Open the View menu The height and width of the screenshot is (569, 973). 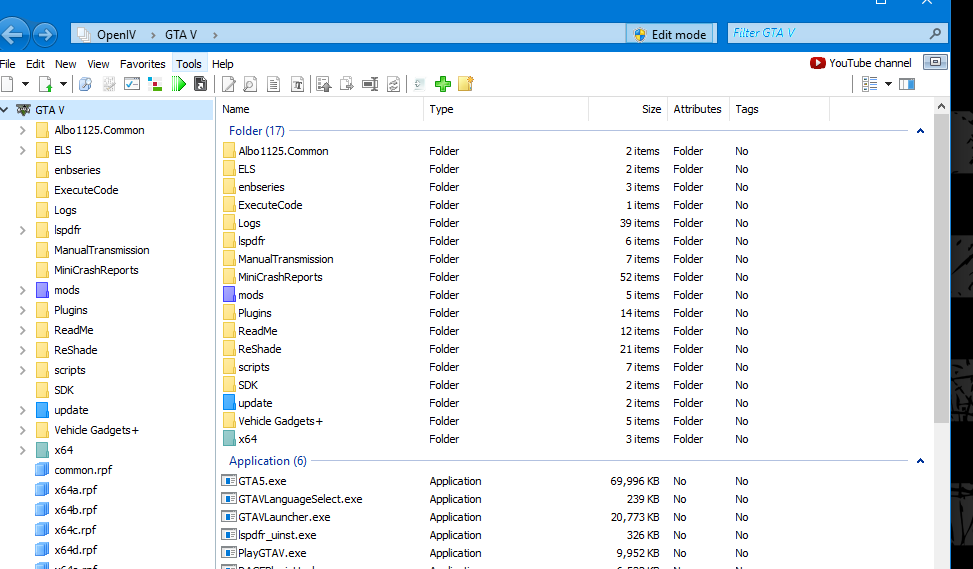[x=98, y=64]
